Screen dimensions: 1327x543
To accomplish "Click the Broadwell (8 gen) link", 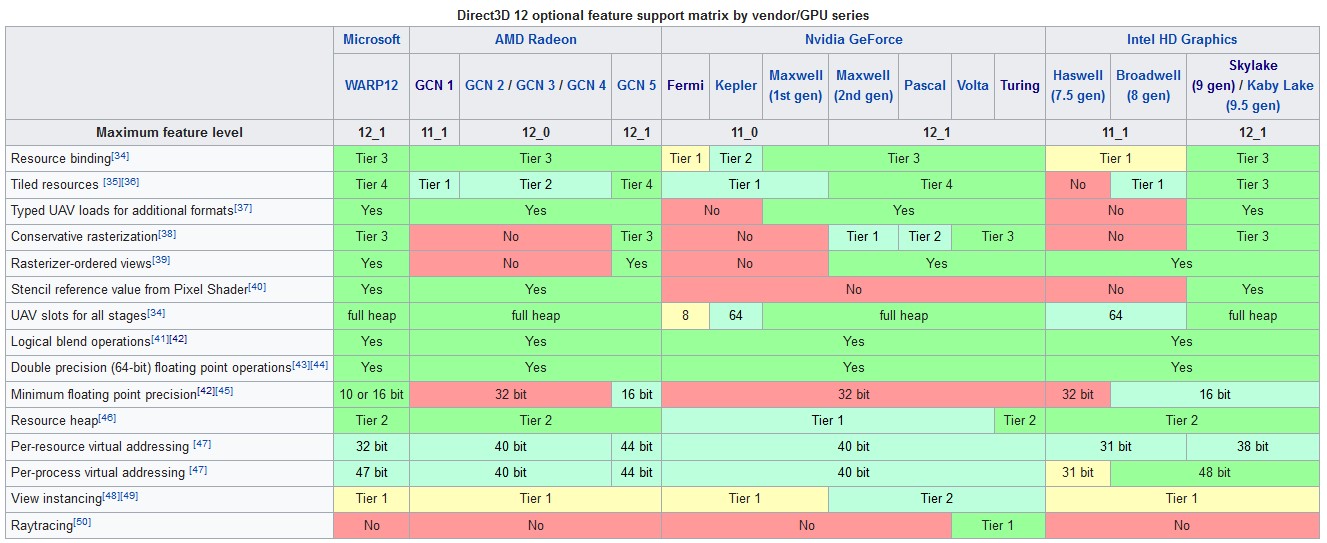I will [x=1148, y=86].
